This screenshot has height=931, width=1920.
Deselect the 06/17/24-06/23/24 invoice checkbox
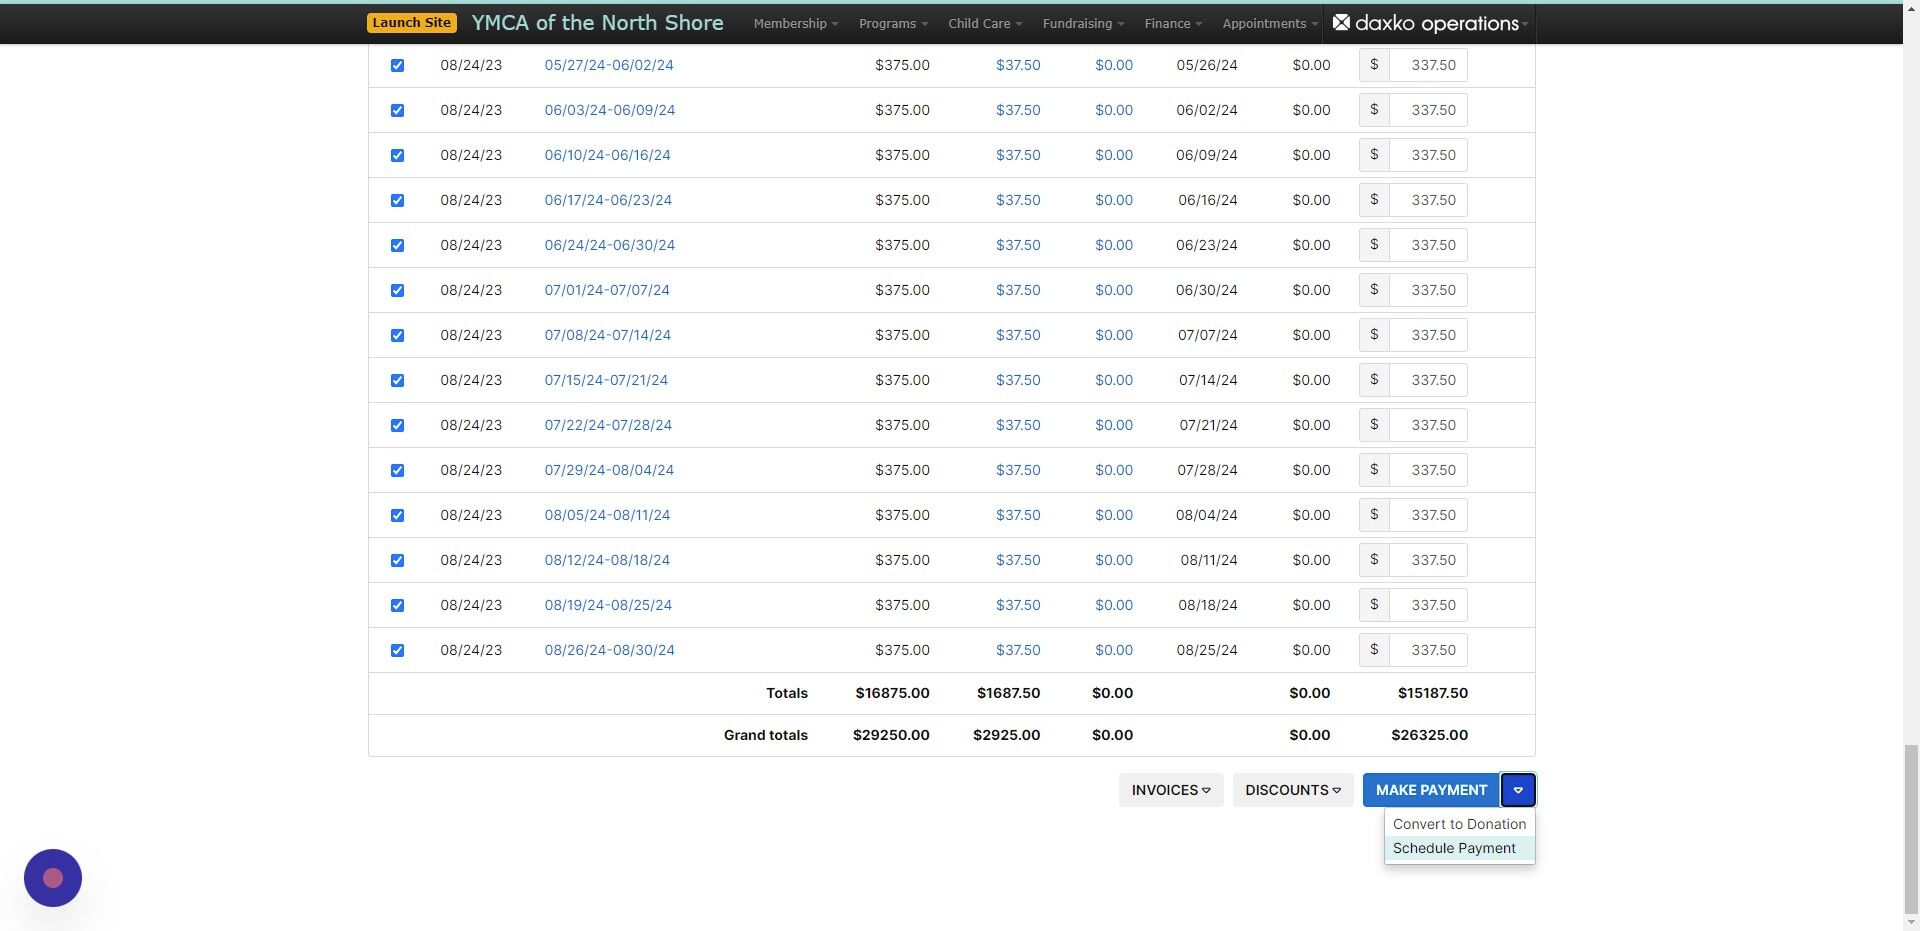[397, 200]
